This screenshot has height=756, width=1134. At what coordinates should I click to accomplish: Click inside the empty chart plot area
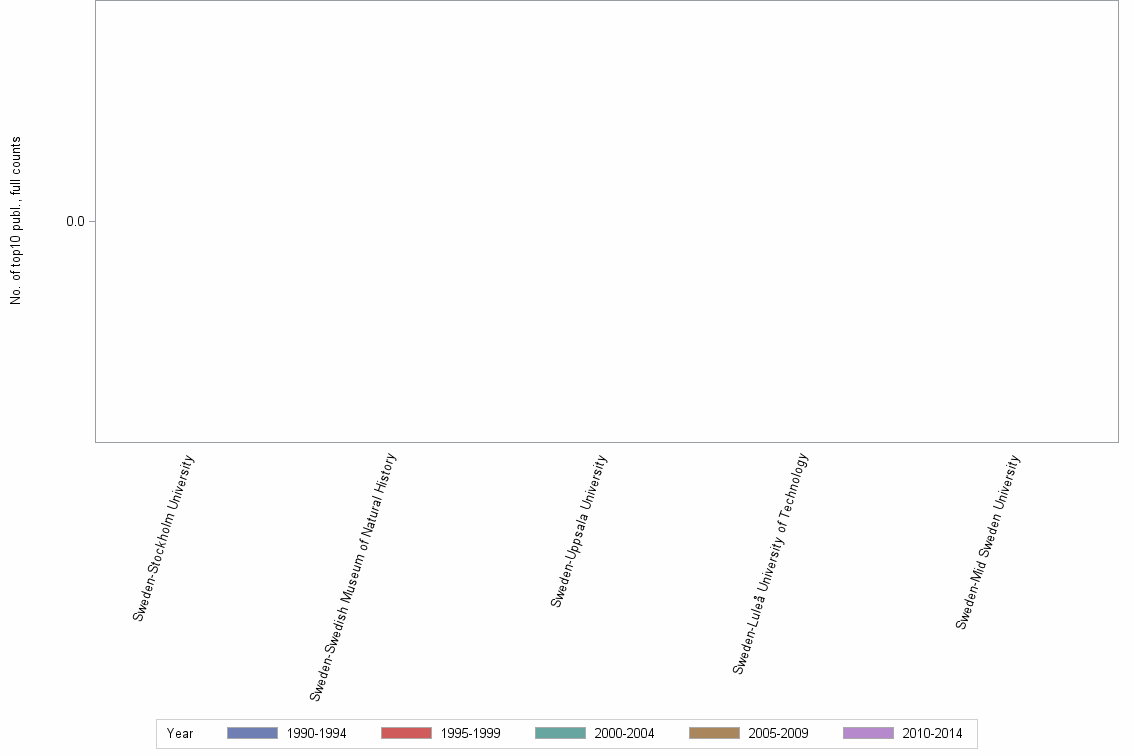click(x=600, y=220)
